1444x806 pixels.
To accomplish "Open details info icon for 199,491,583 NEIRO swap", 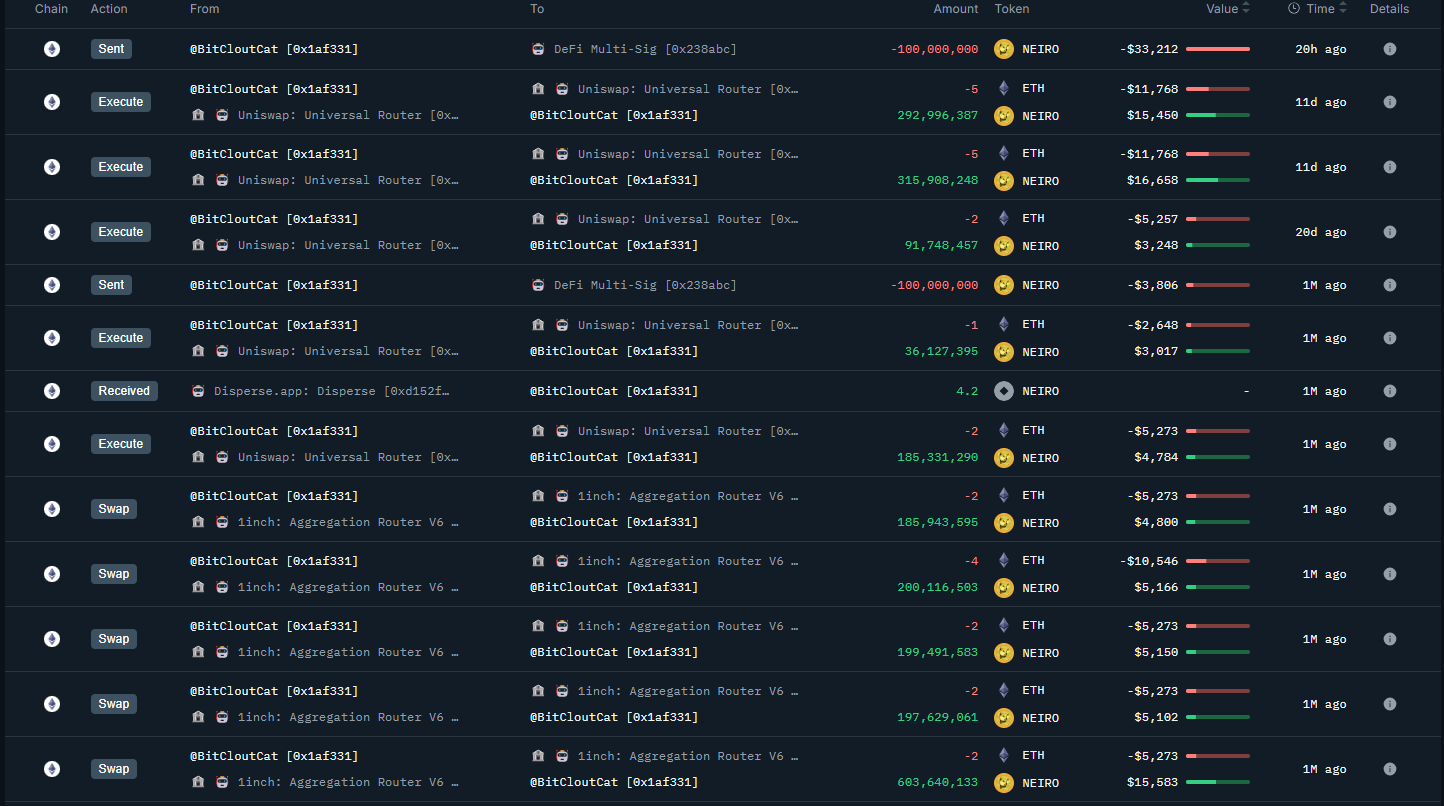I will point(1389,639).
